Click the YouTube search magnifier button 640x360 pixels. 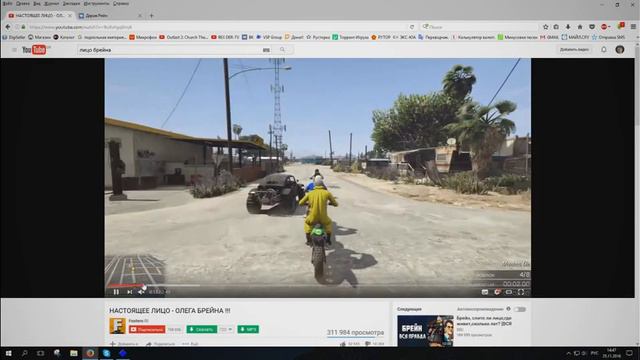click(x=282, y=50)
